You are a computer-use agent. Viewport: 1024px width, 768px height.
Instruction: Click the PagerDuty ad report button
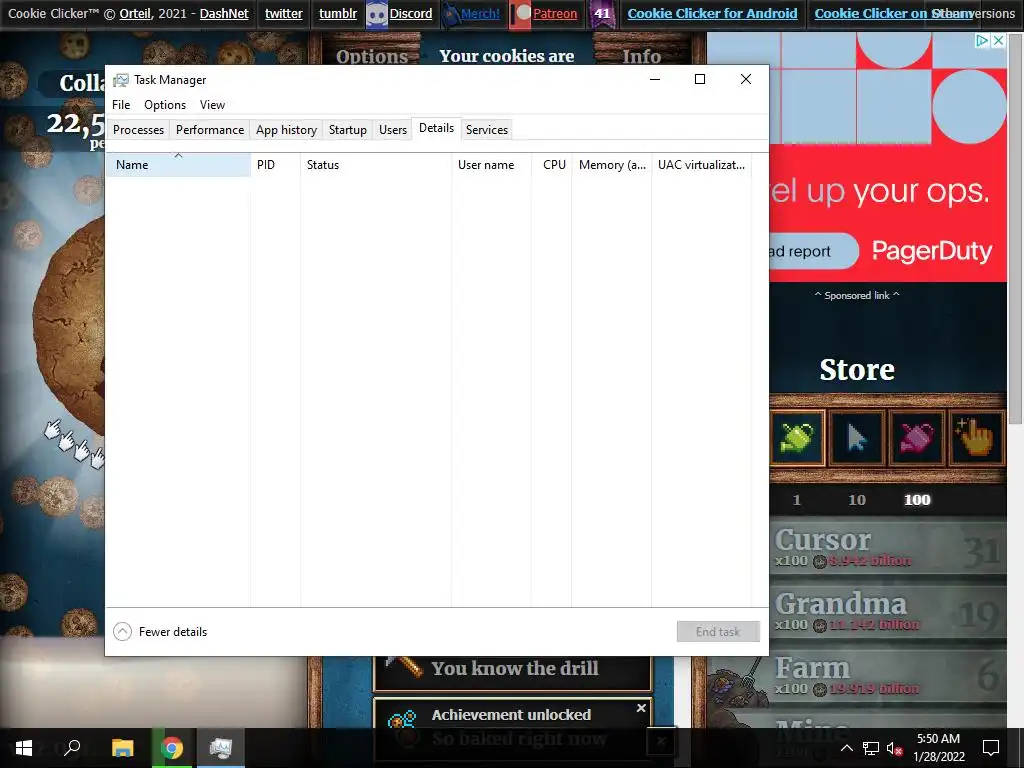point(814,251)
